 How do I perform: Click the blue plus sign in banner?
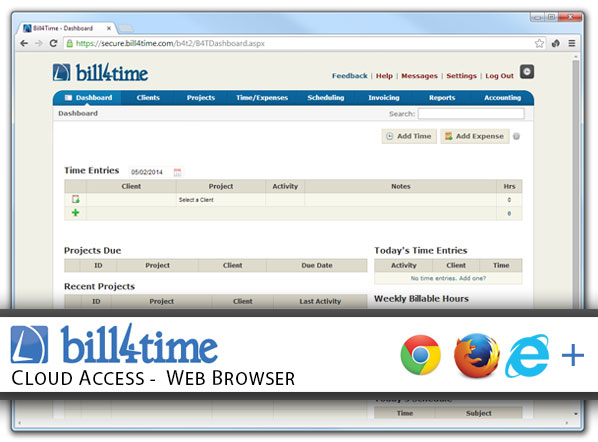point(572,355)
